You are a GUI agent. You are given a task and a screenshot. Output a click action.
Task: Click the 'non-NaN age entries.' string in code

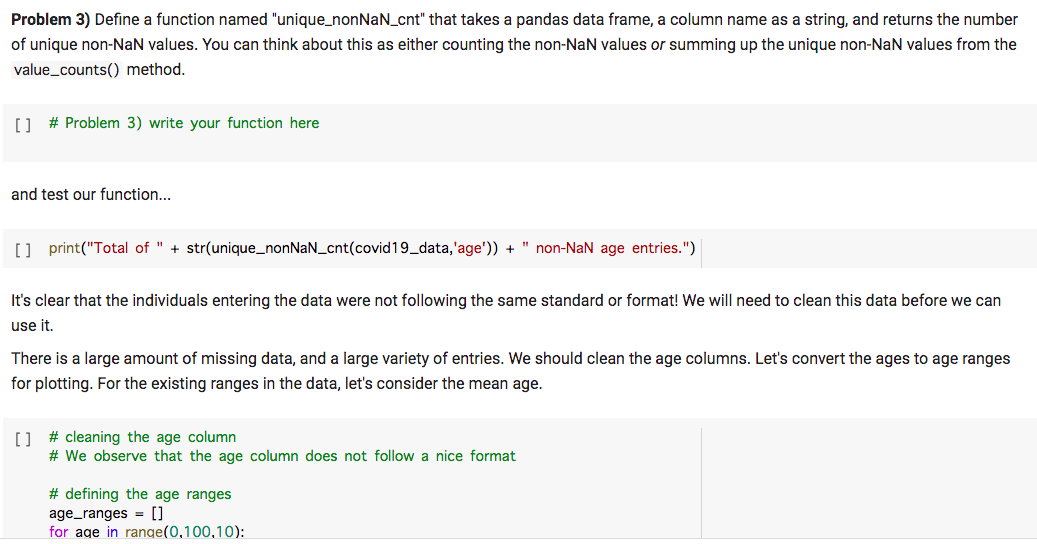pyautogui.click(x=606, y=248)
